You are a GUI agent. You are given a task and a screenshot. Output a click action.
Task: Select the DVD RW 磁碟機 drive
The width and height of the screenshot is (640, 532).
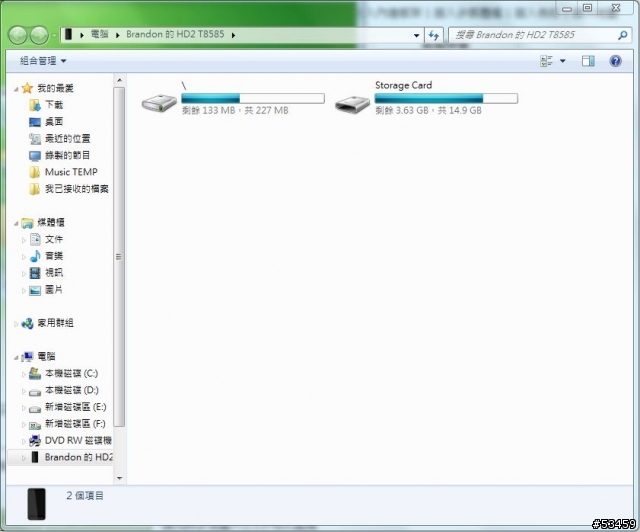point(78,441)
